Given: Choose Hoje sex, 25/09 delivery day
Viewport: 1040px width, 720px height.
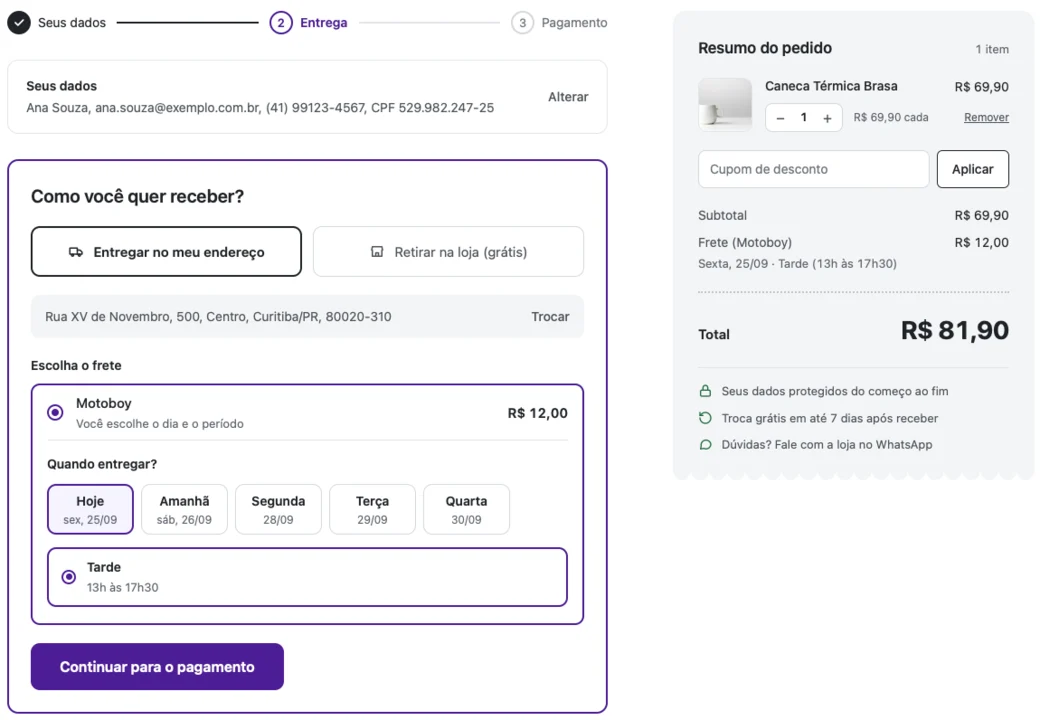Looking at the screenshot, I should click(90, 509).
